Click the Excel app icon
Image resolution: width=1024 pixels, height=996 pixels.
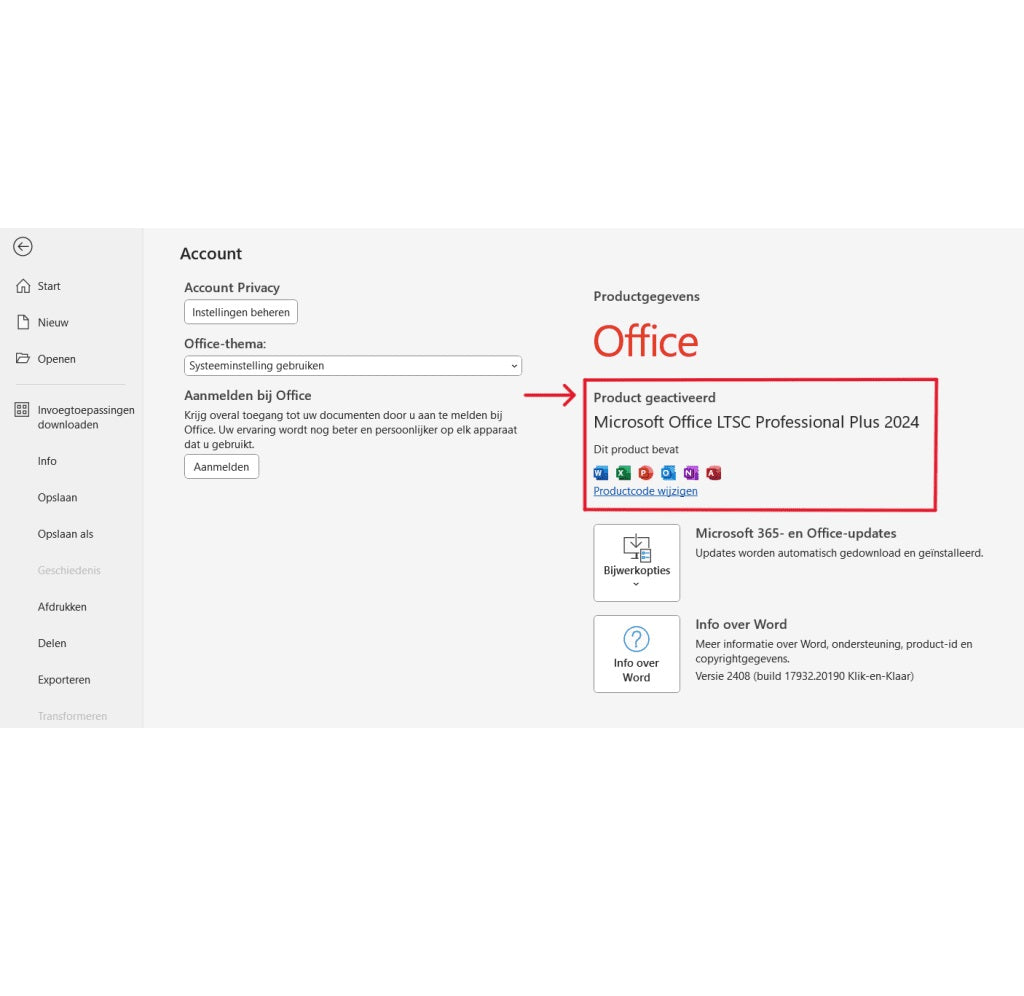(x=623, y=473)
